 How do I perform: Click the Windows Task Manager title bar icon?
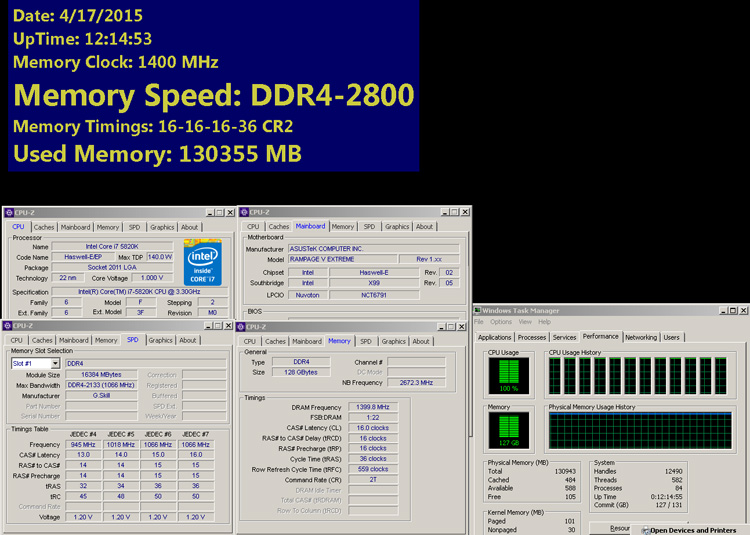click(477, 310)
